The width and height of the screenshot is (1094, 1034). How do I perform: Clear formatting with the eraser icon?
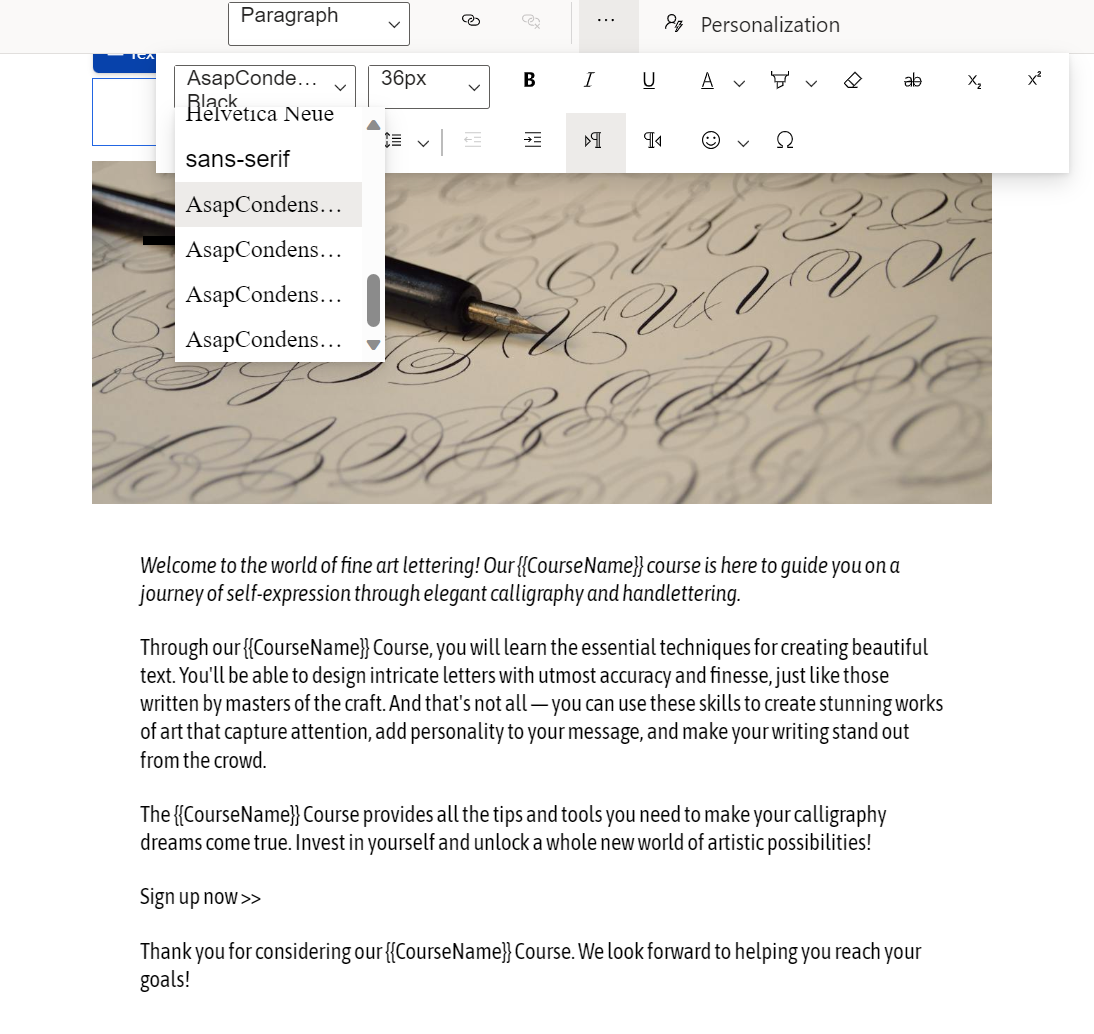853,80
